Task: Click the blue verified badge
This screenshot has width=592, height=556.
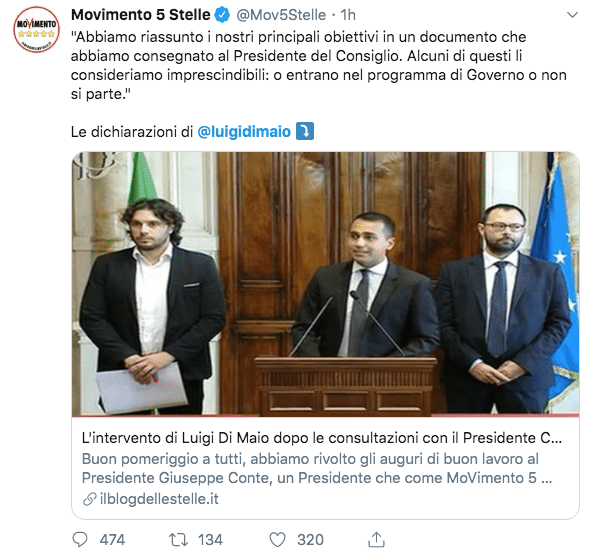Action: 222,15
